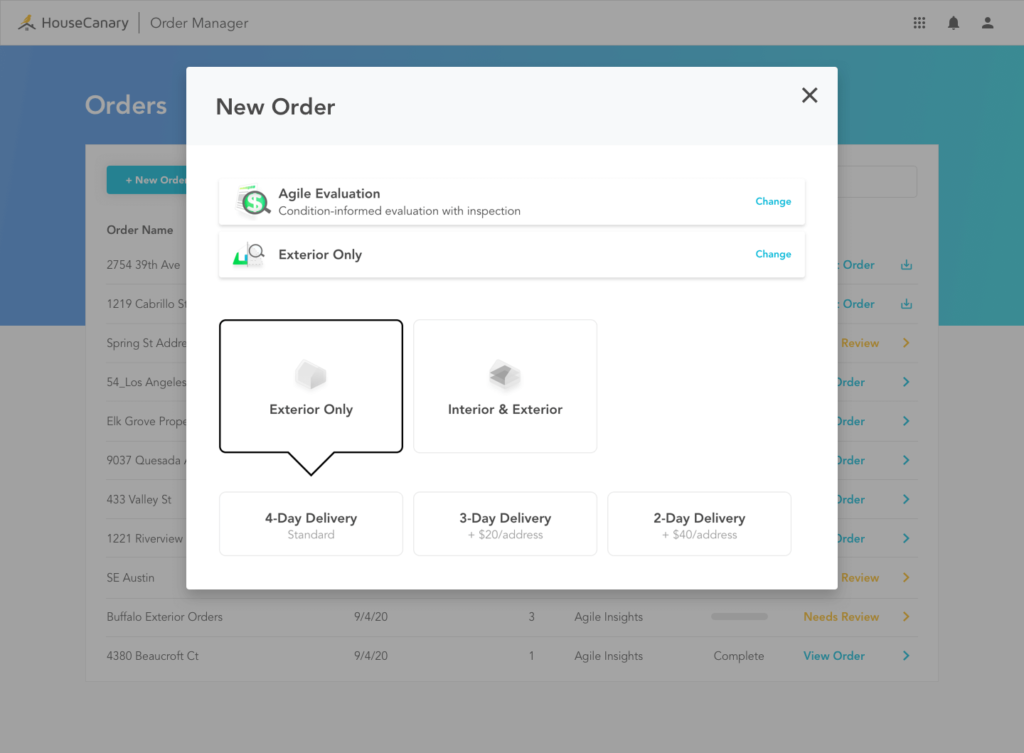Image resolution: width=1024 pixels, height=753 pixels.
Task: Close the New Order dialog
Action: [x=809, y=95]
